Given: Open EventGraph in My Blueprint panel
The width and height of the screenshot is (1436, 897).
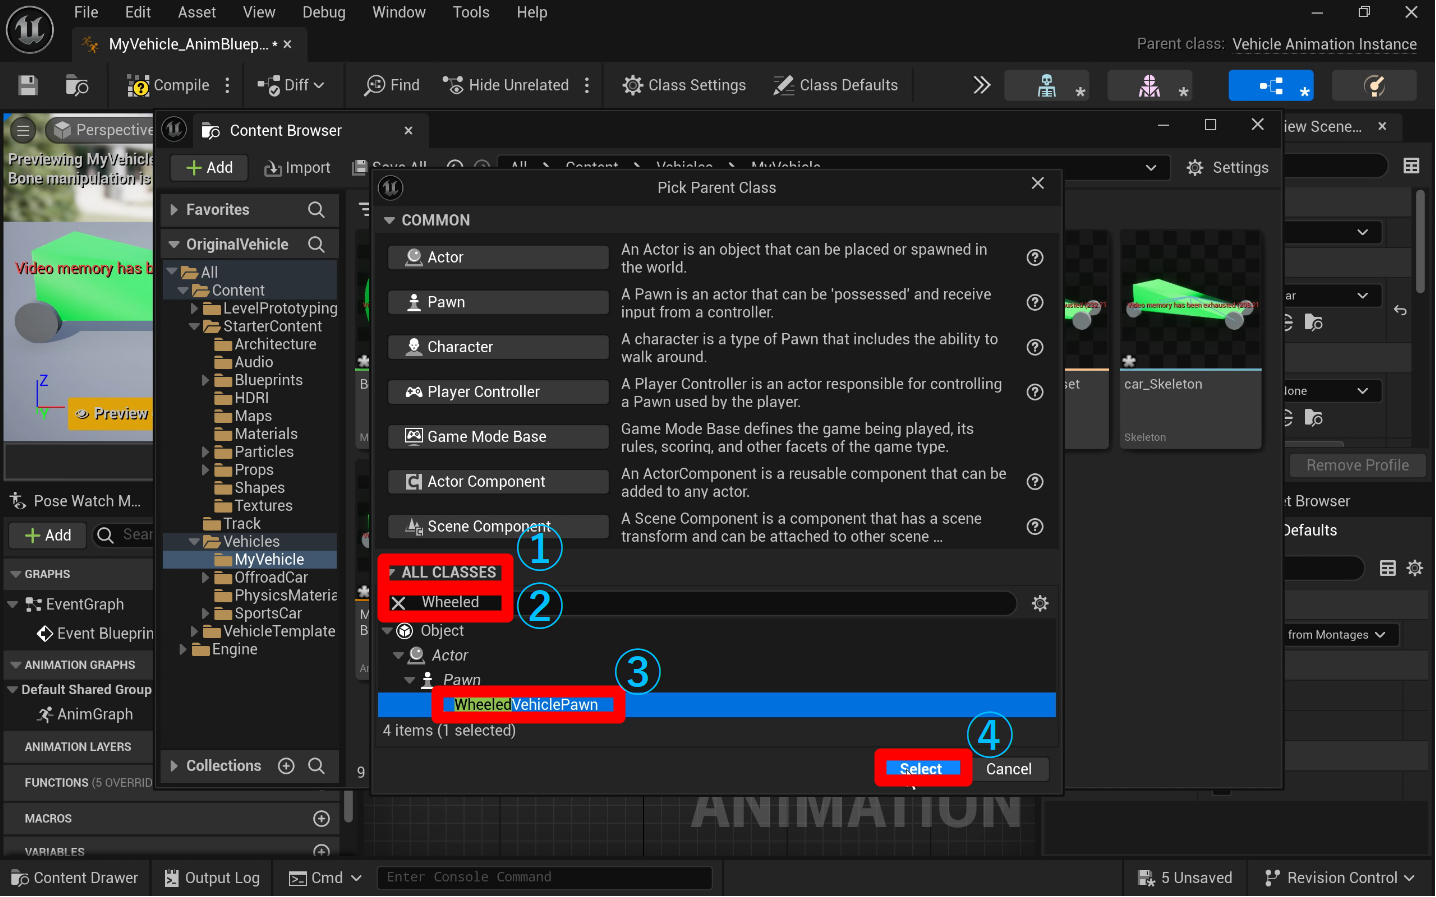Looking at the screenshot, I should 84,604.
